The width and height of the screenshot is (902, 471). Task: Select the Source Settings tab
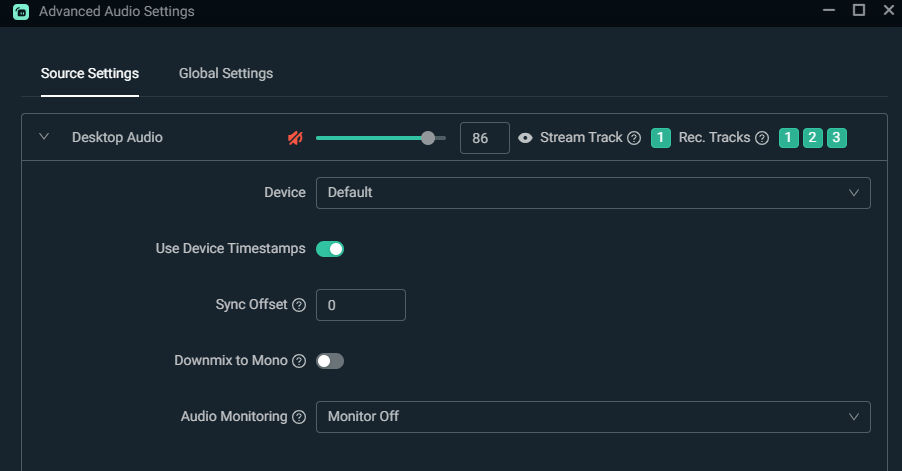coord(90,73)
